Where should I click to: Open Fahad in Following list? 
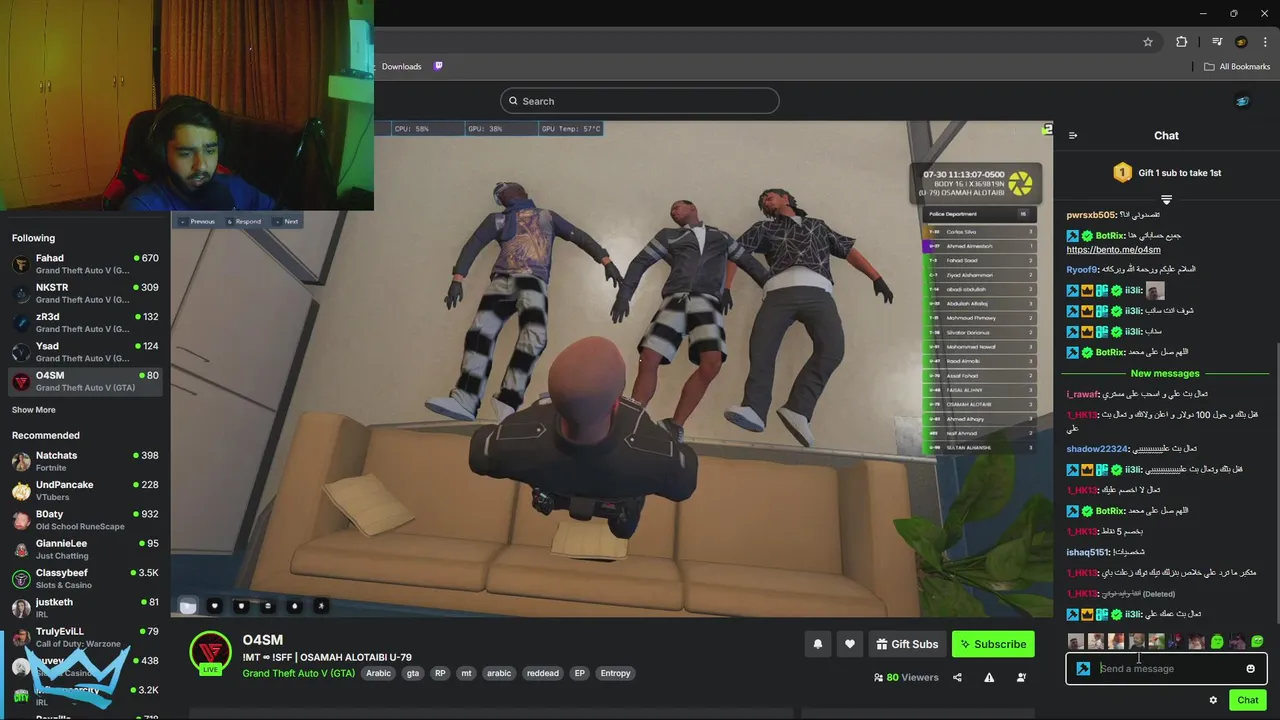[x=85, y=264]
